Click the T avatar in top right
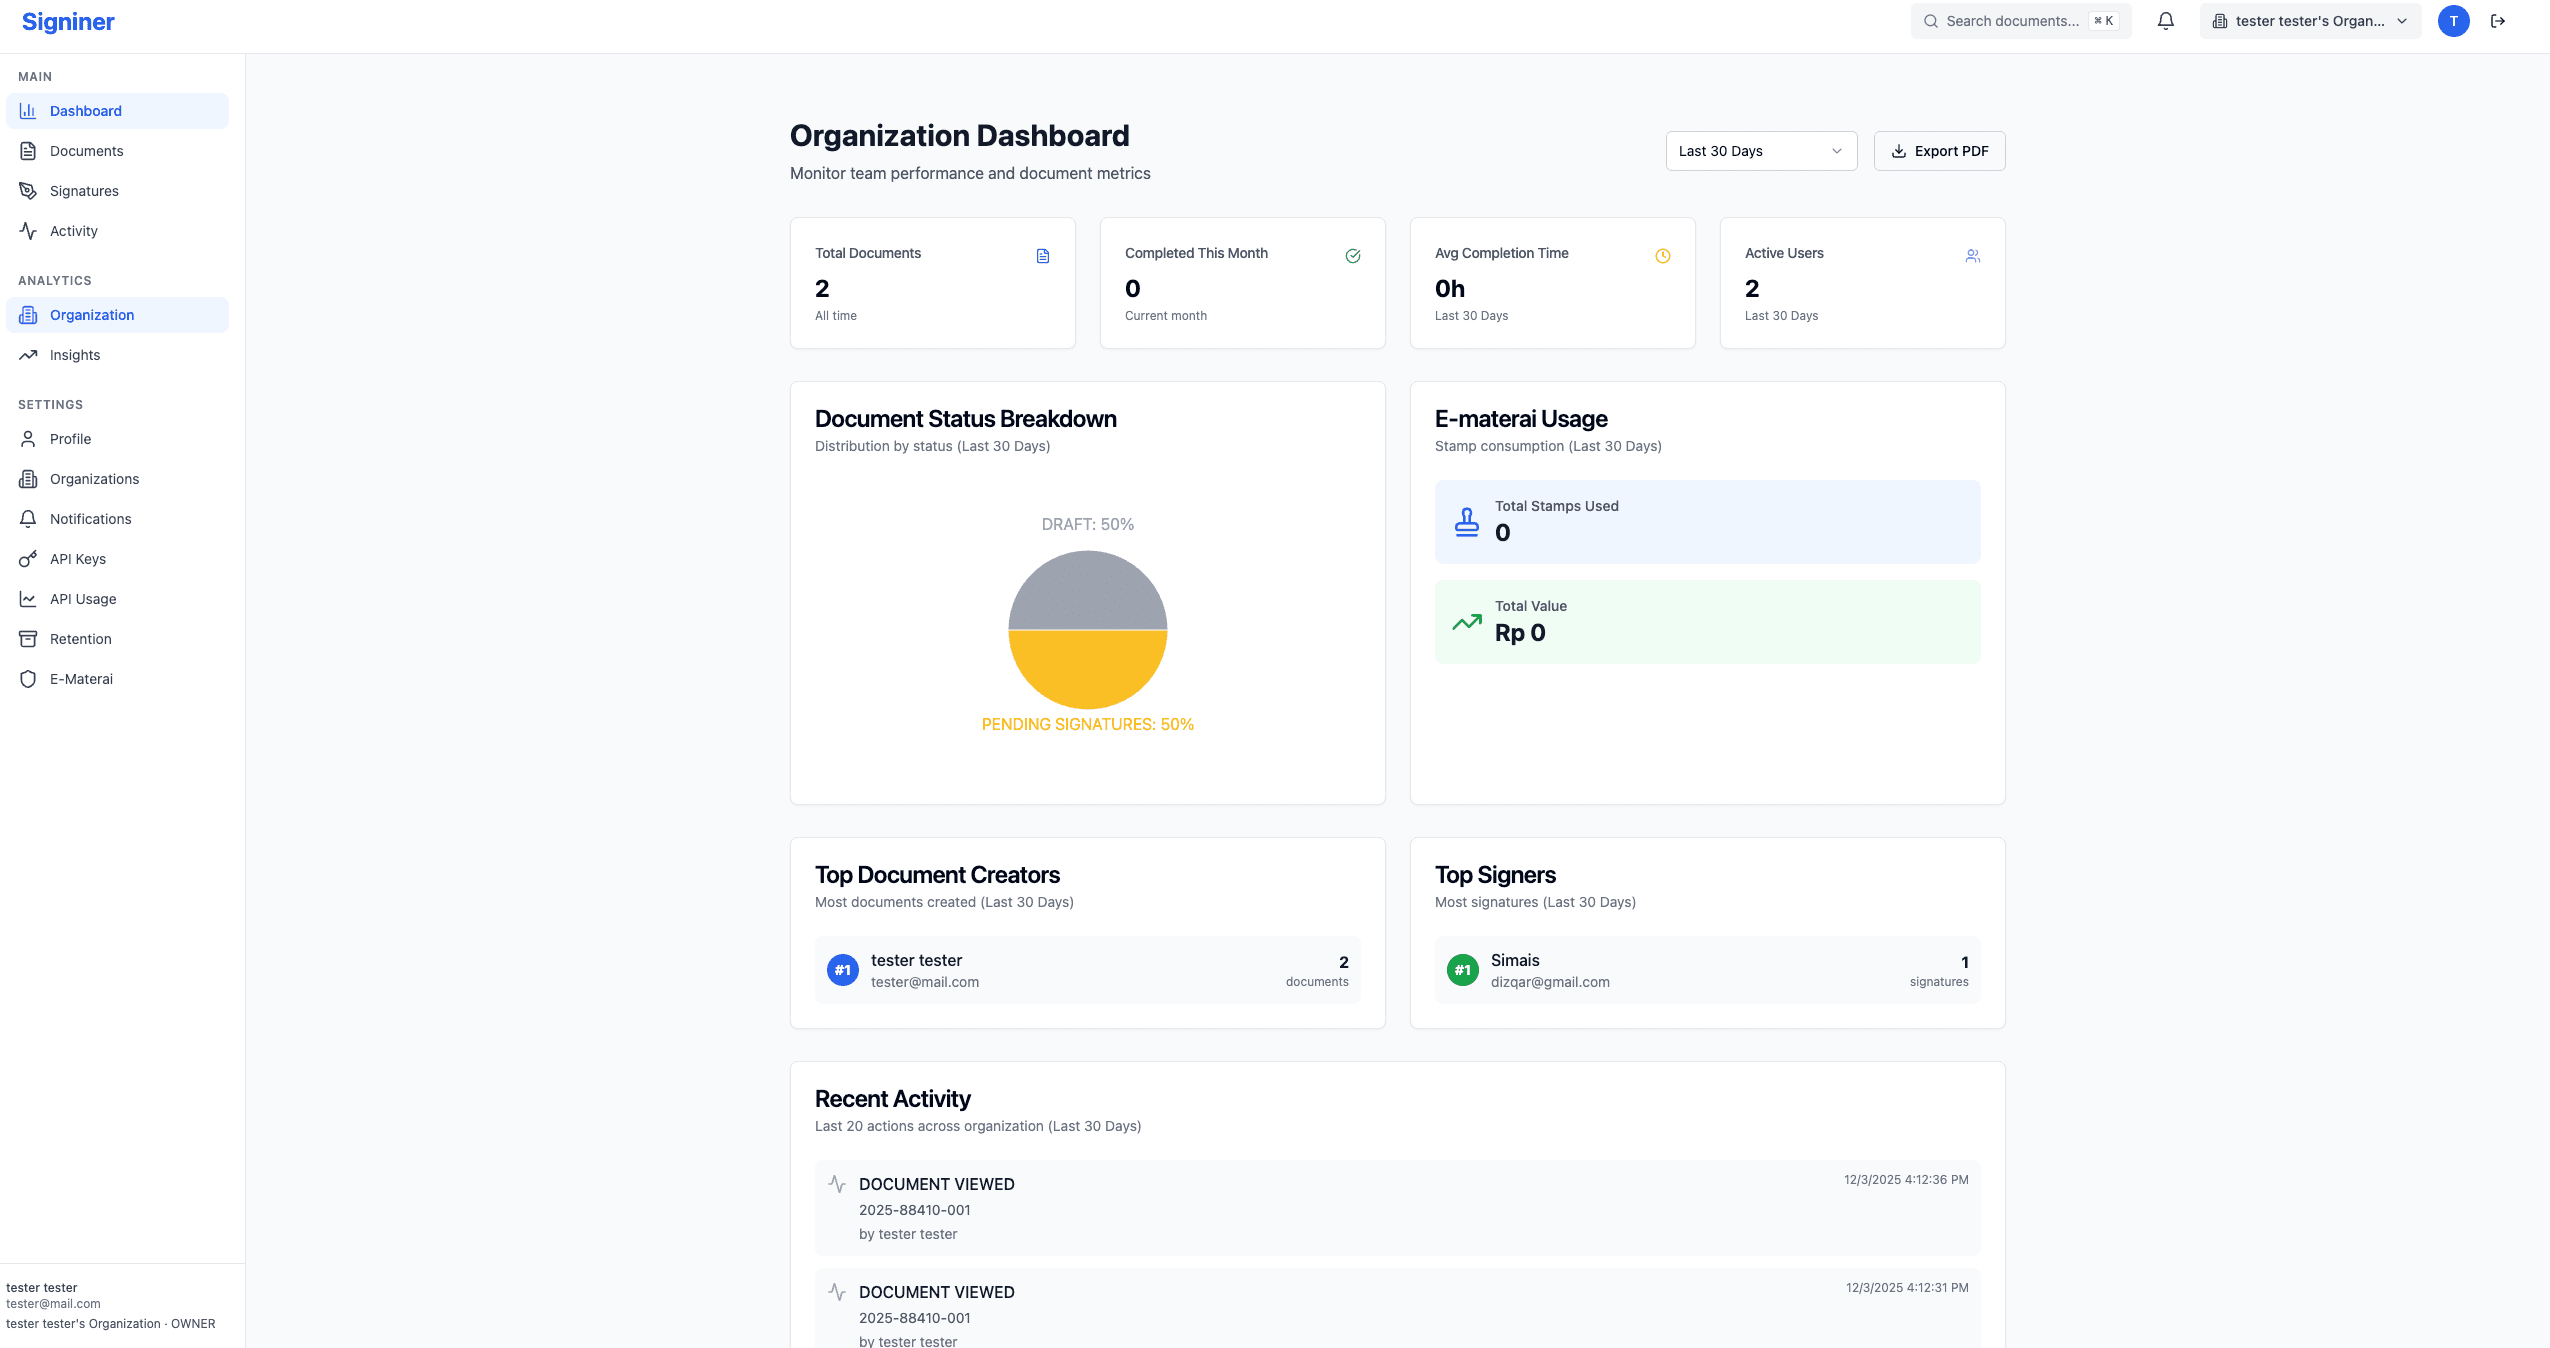2550x1348 pixels. 2452,20
